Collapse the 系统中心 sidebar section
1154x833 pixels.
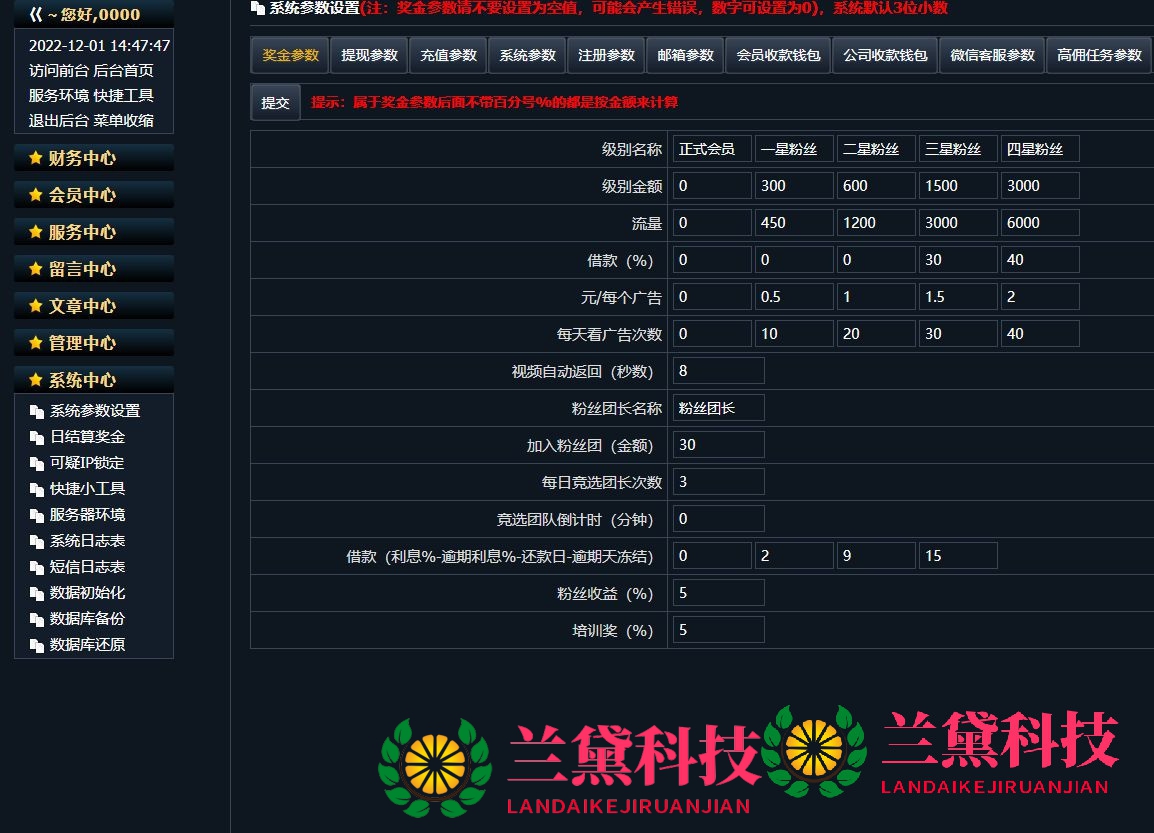[x=82, y=380]
